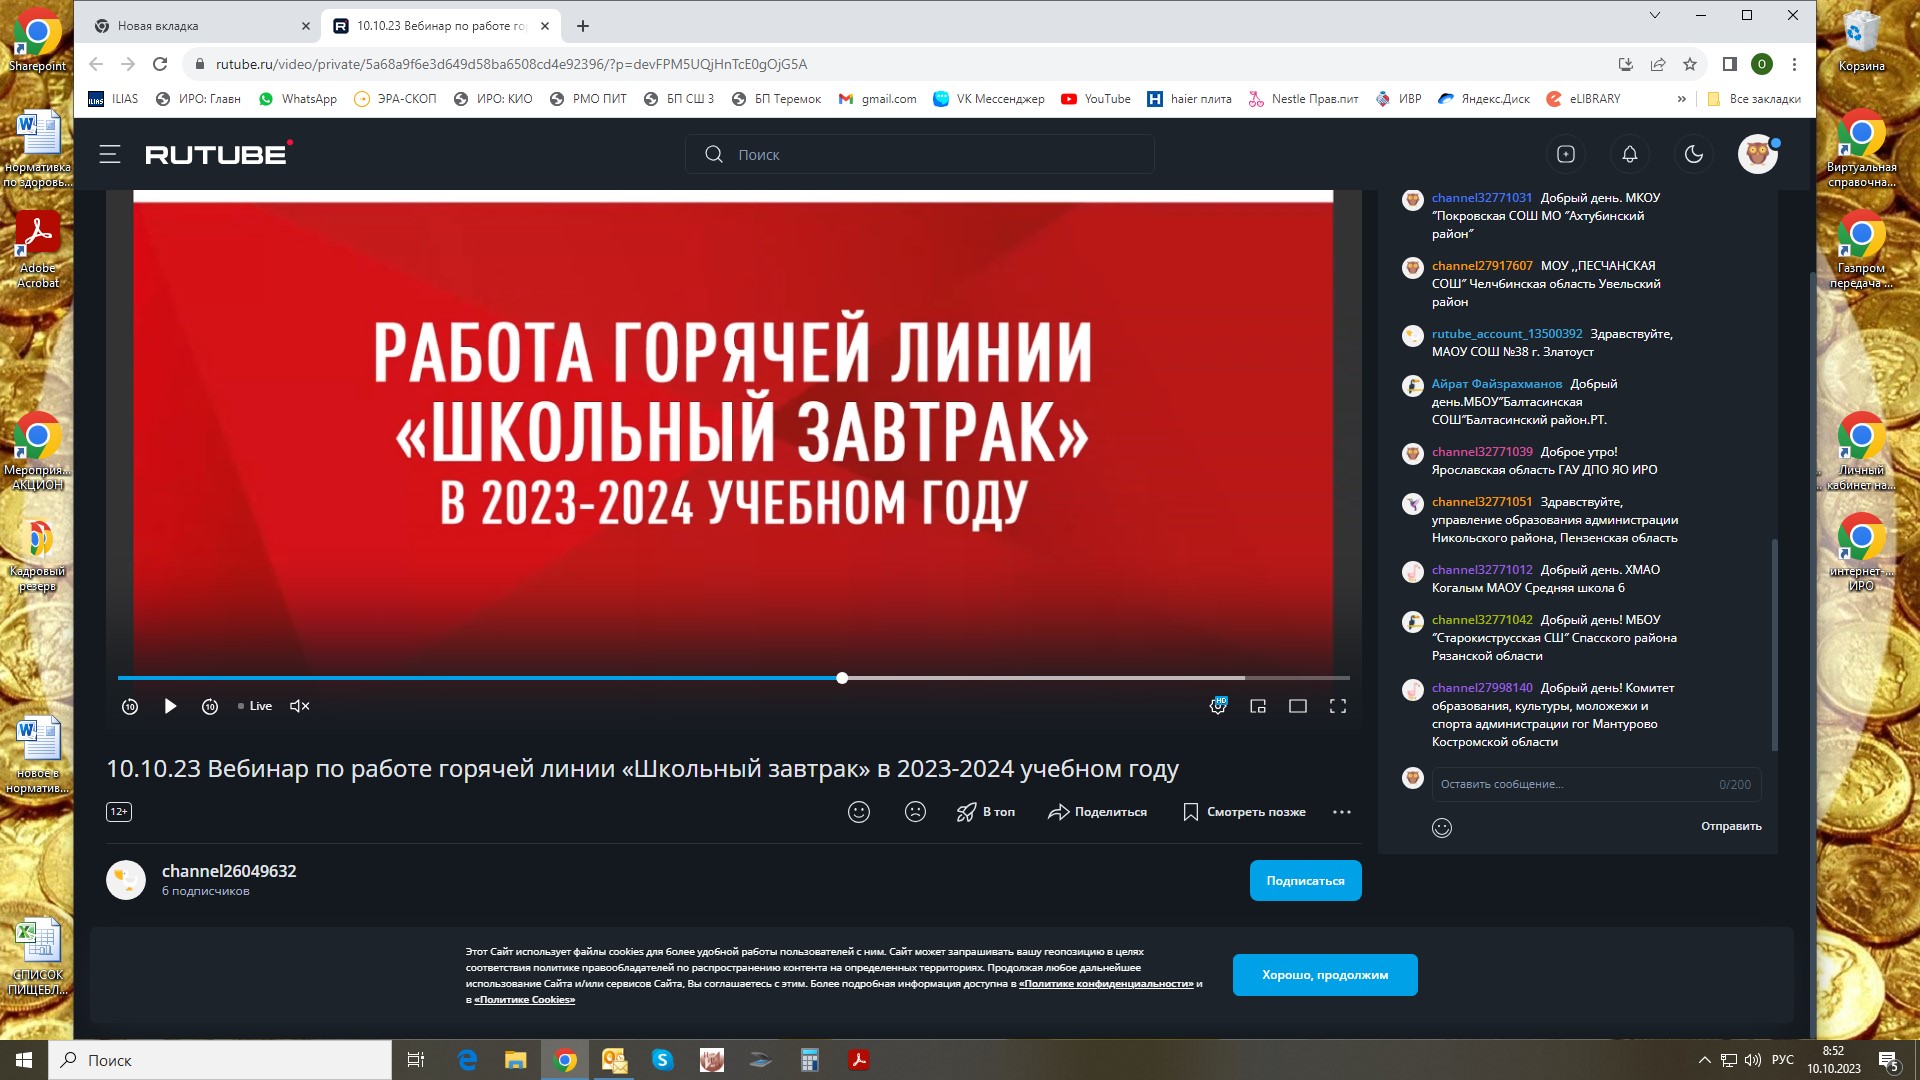Open tab search dropdown arrow

click(x=1655, y=15)
